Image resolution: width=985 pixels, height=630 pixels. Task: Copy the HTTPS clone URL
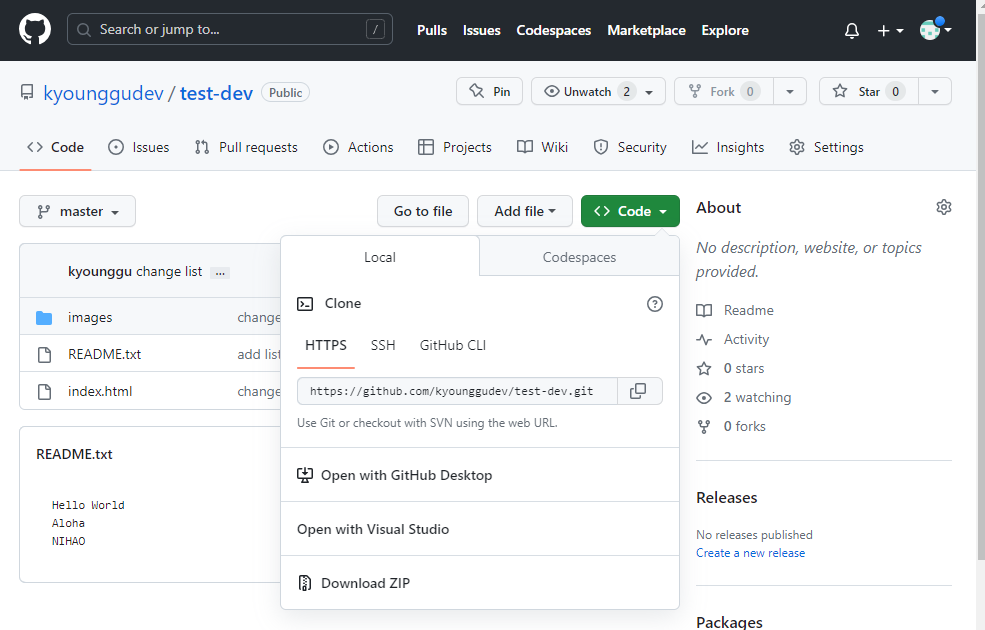pos(639,391)
